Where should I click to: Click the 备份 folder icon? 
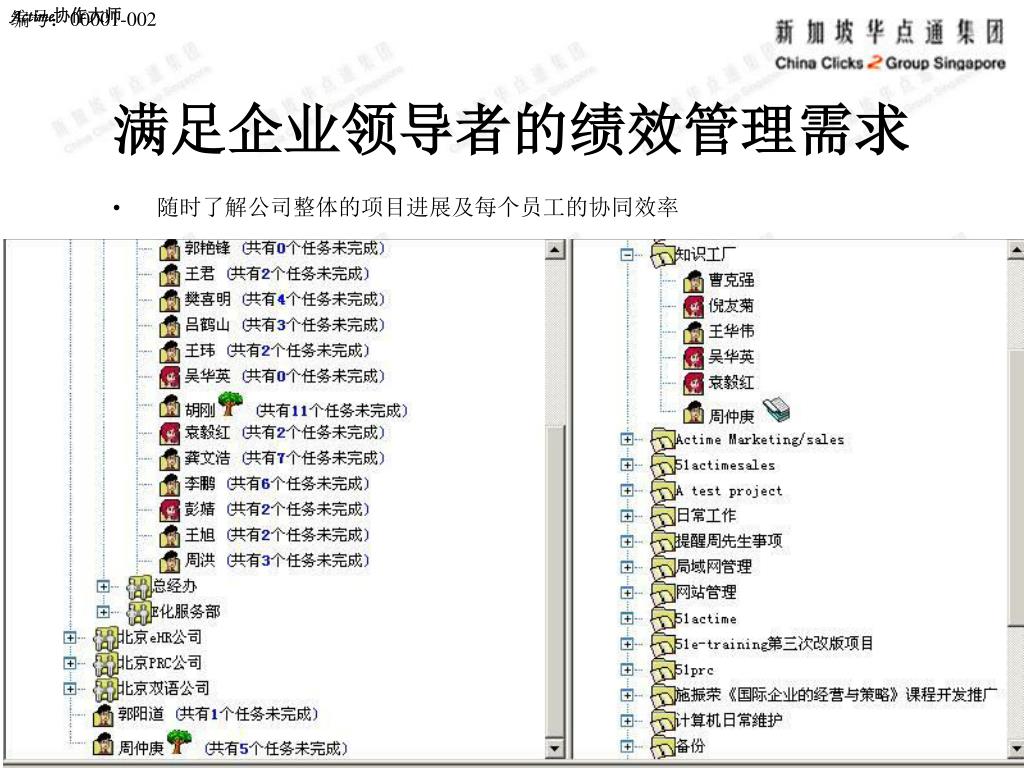663,746
